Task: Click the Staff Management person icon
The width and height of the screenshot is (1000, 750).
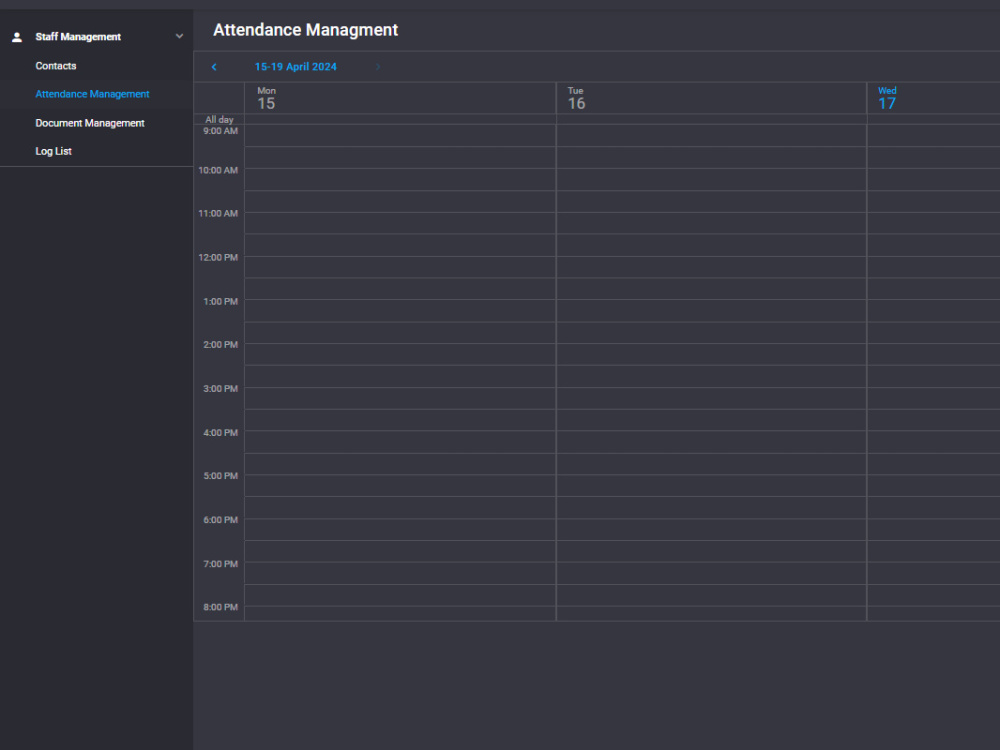Action: (x=16, y=36)
